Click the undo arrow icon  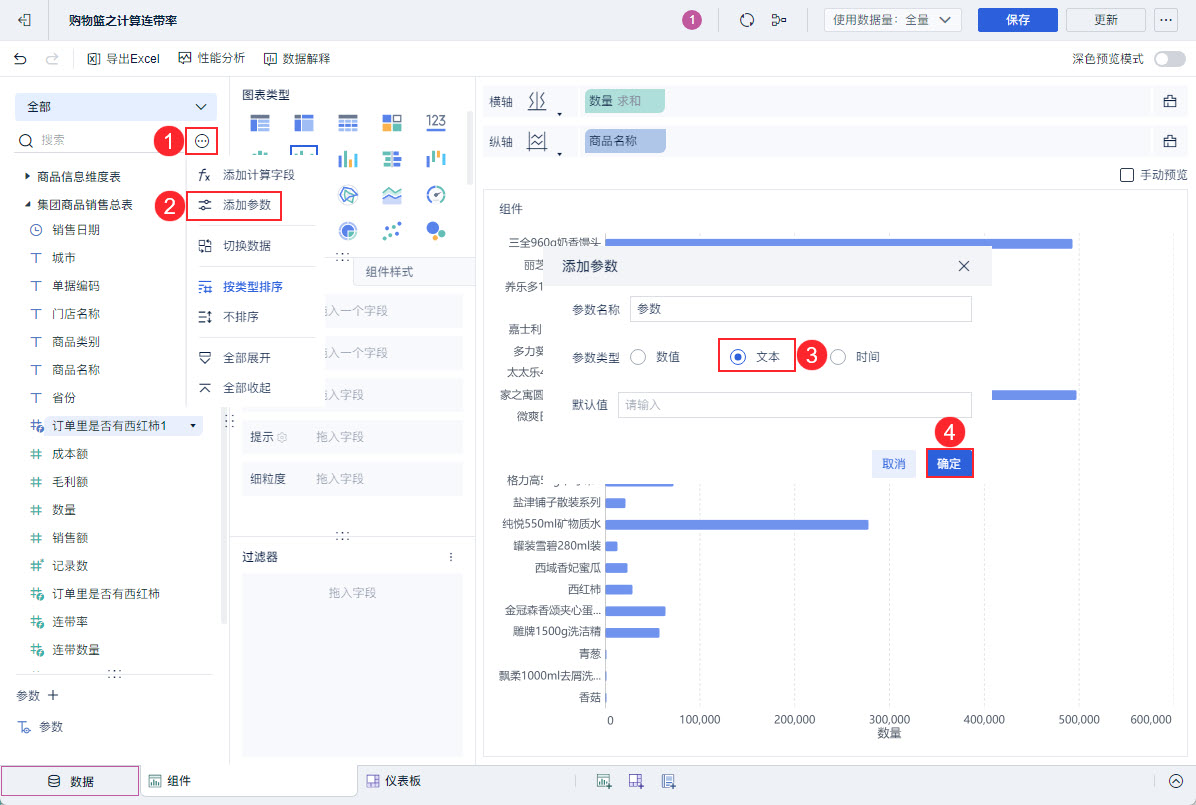21,59
